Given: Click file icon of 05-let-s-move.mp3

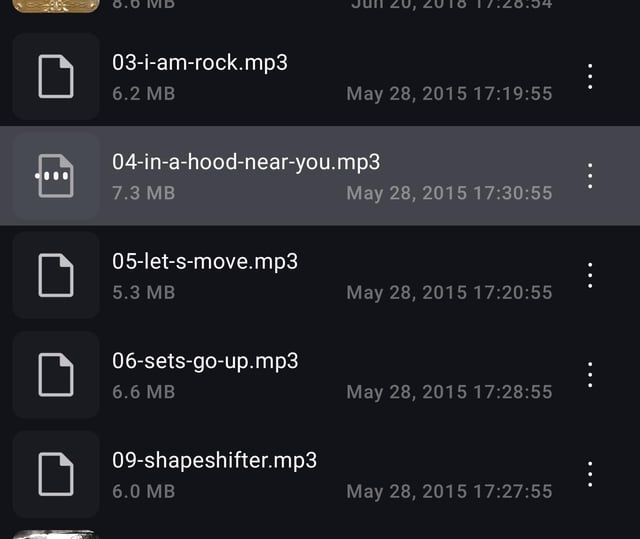Looking at the screenshot, I should click(x=56, y=275).
